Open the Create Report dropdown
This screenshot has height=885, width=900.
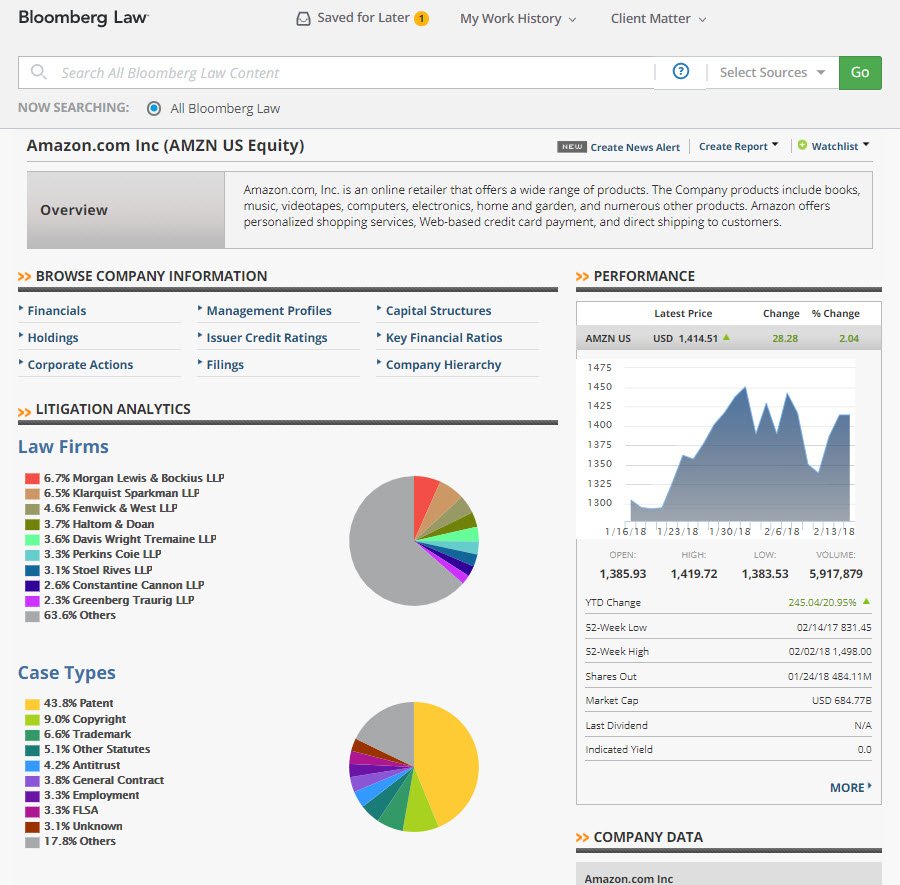738,146
